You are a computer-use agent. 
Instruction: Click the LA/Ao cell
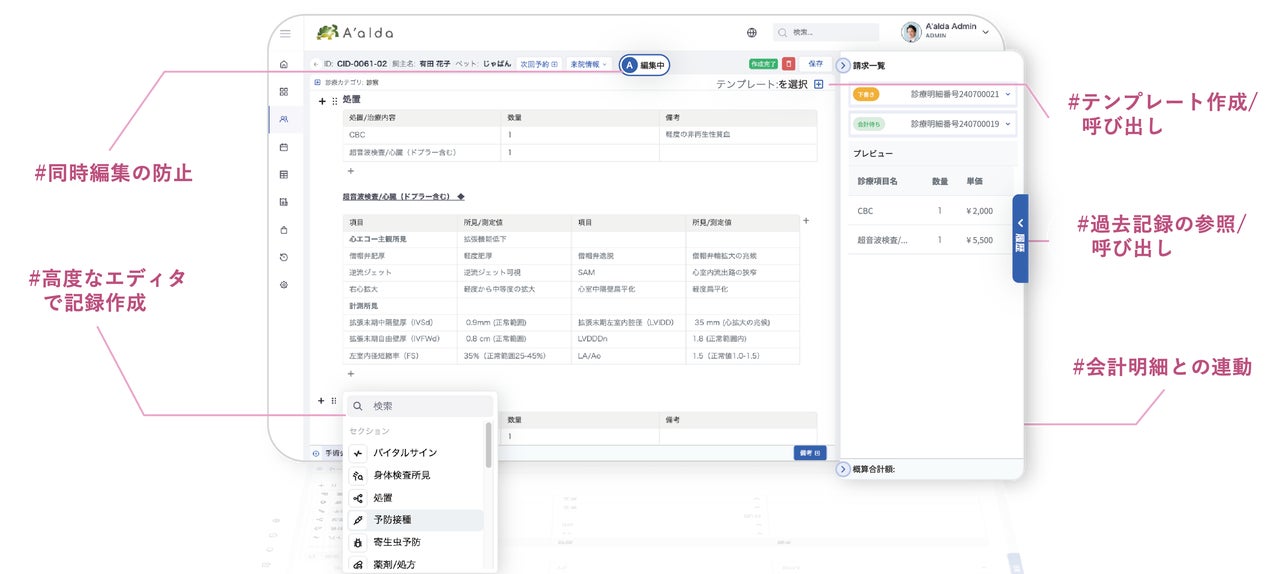(629, 356)
